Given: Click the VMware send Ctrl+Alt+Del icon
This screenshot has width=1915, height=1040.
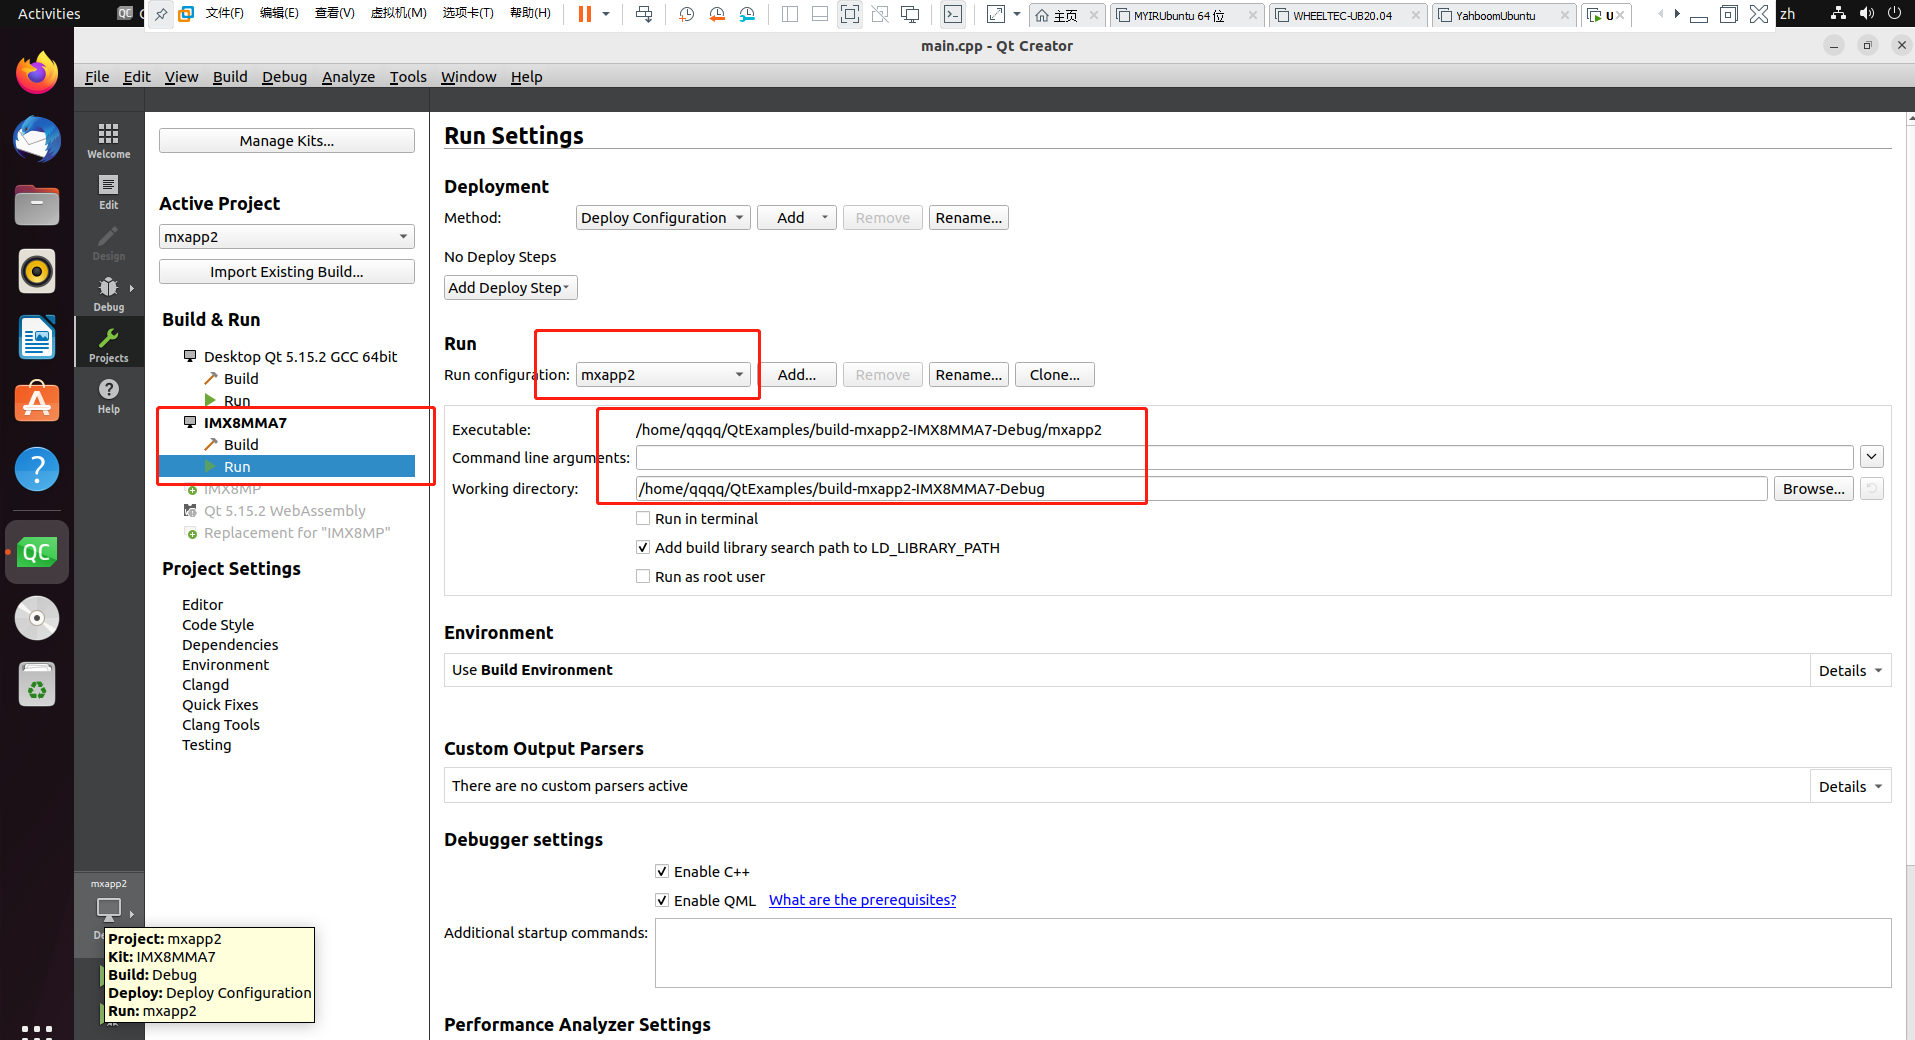Looking at the screenshot, I should click(x=644, y=14).
